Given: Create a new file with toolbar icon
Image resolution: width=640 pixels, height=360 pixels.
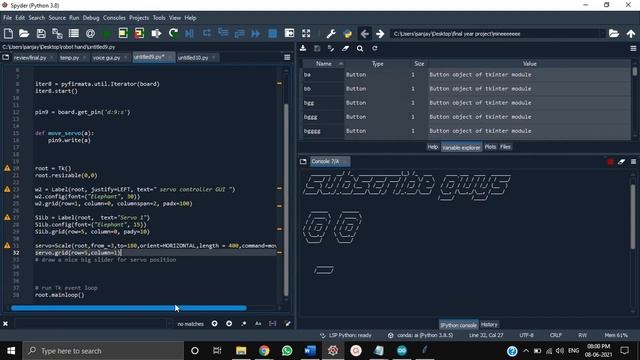Looking at the screenshot, I should click(8, 33).
